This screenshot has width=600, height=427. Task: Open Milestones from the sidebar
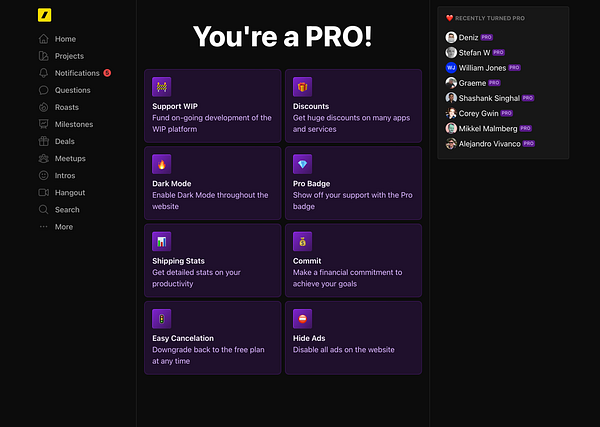(x=74, y=124)
